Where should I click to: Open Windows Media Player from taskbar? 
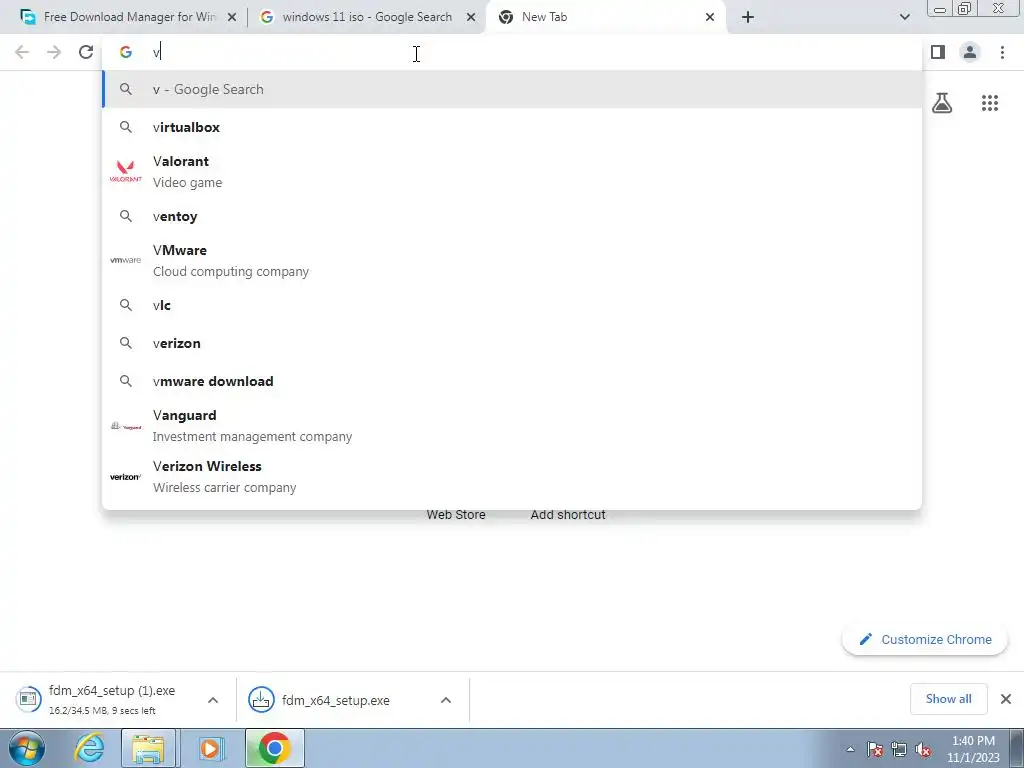(210, 748)
